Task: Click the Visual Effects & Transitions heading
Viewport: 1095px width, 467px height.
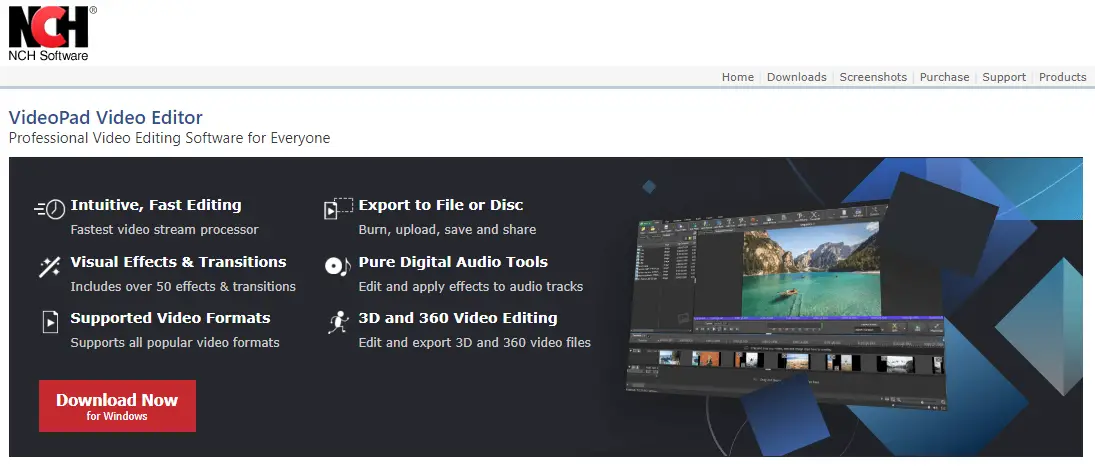Action: click(x=178, y=262)
